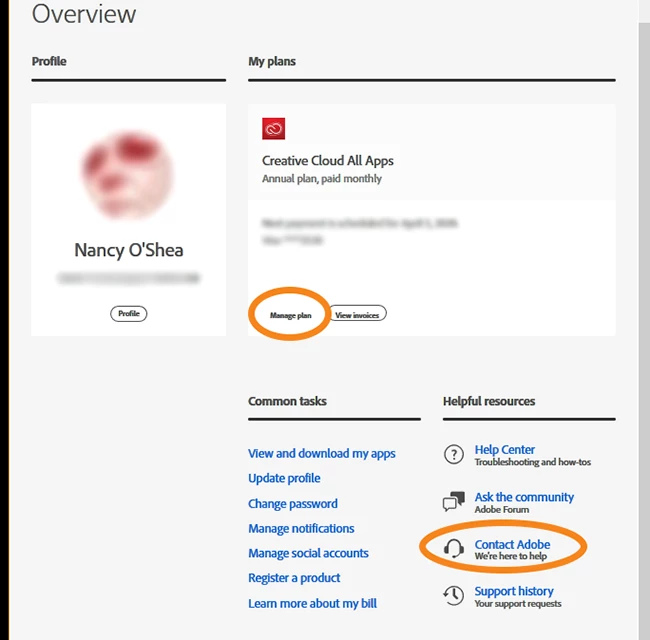Click 'Annual plan, paid monthly' text
This screenshot has width=650, height=640.
click(x=322, y=179)
